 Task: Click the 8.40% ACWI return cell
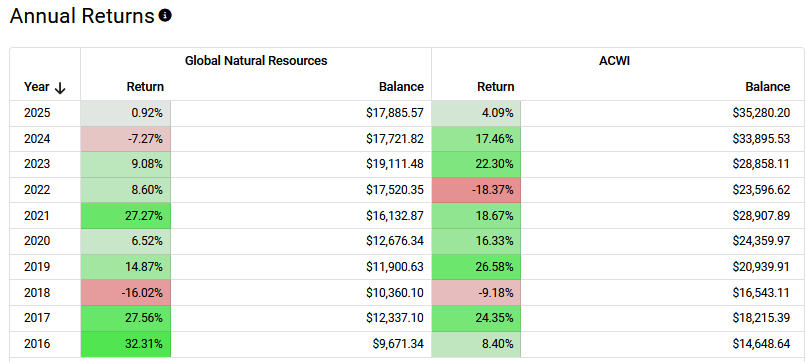[x=476, y=343]
